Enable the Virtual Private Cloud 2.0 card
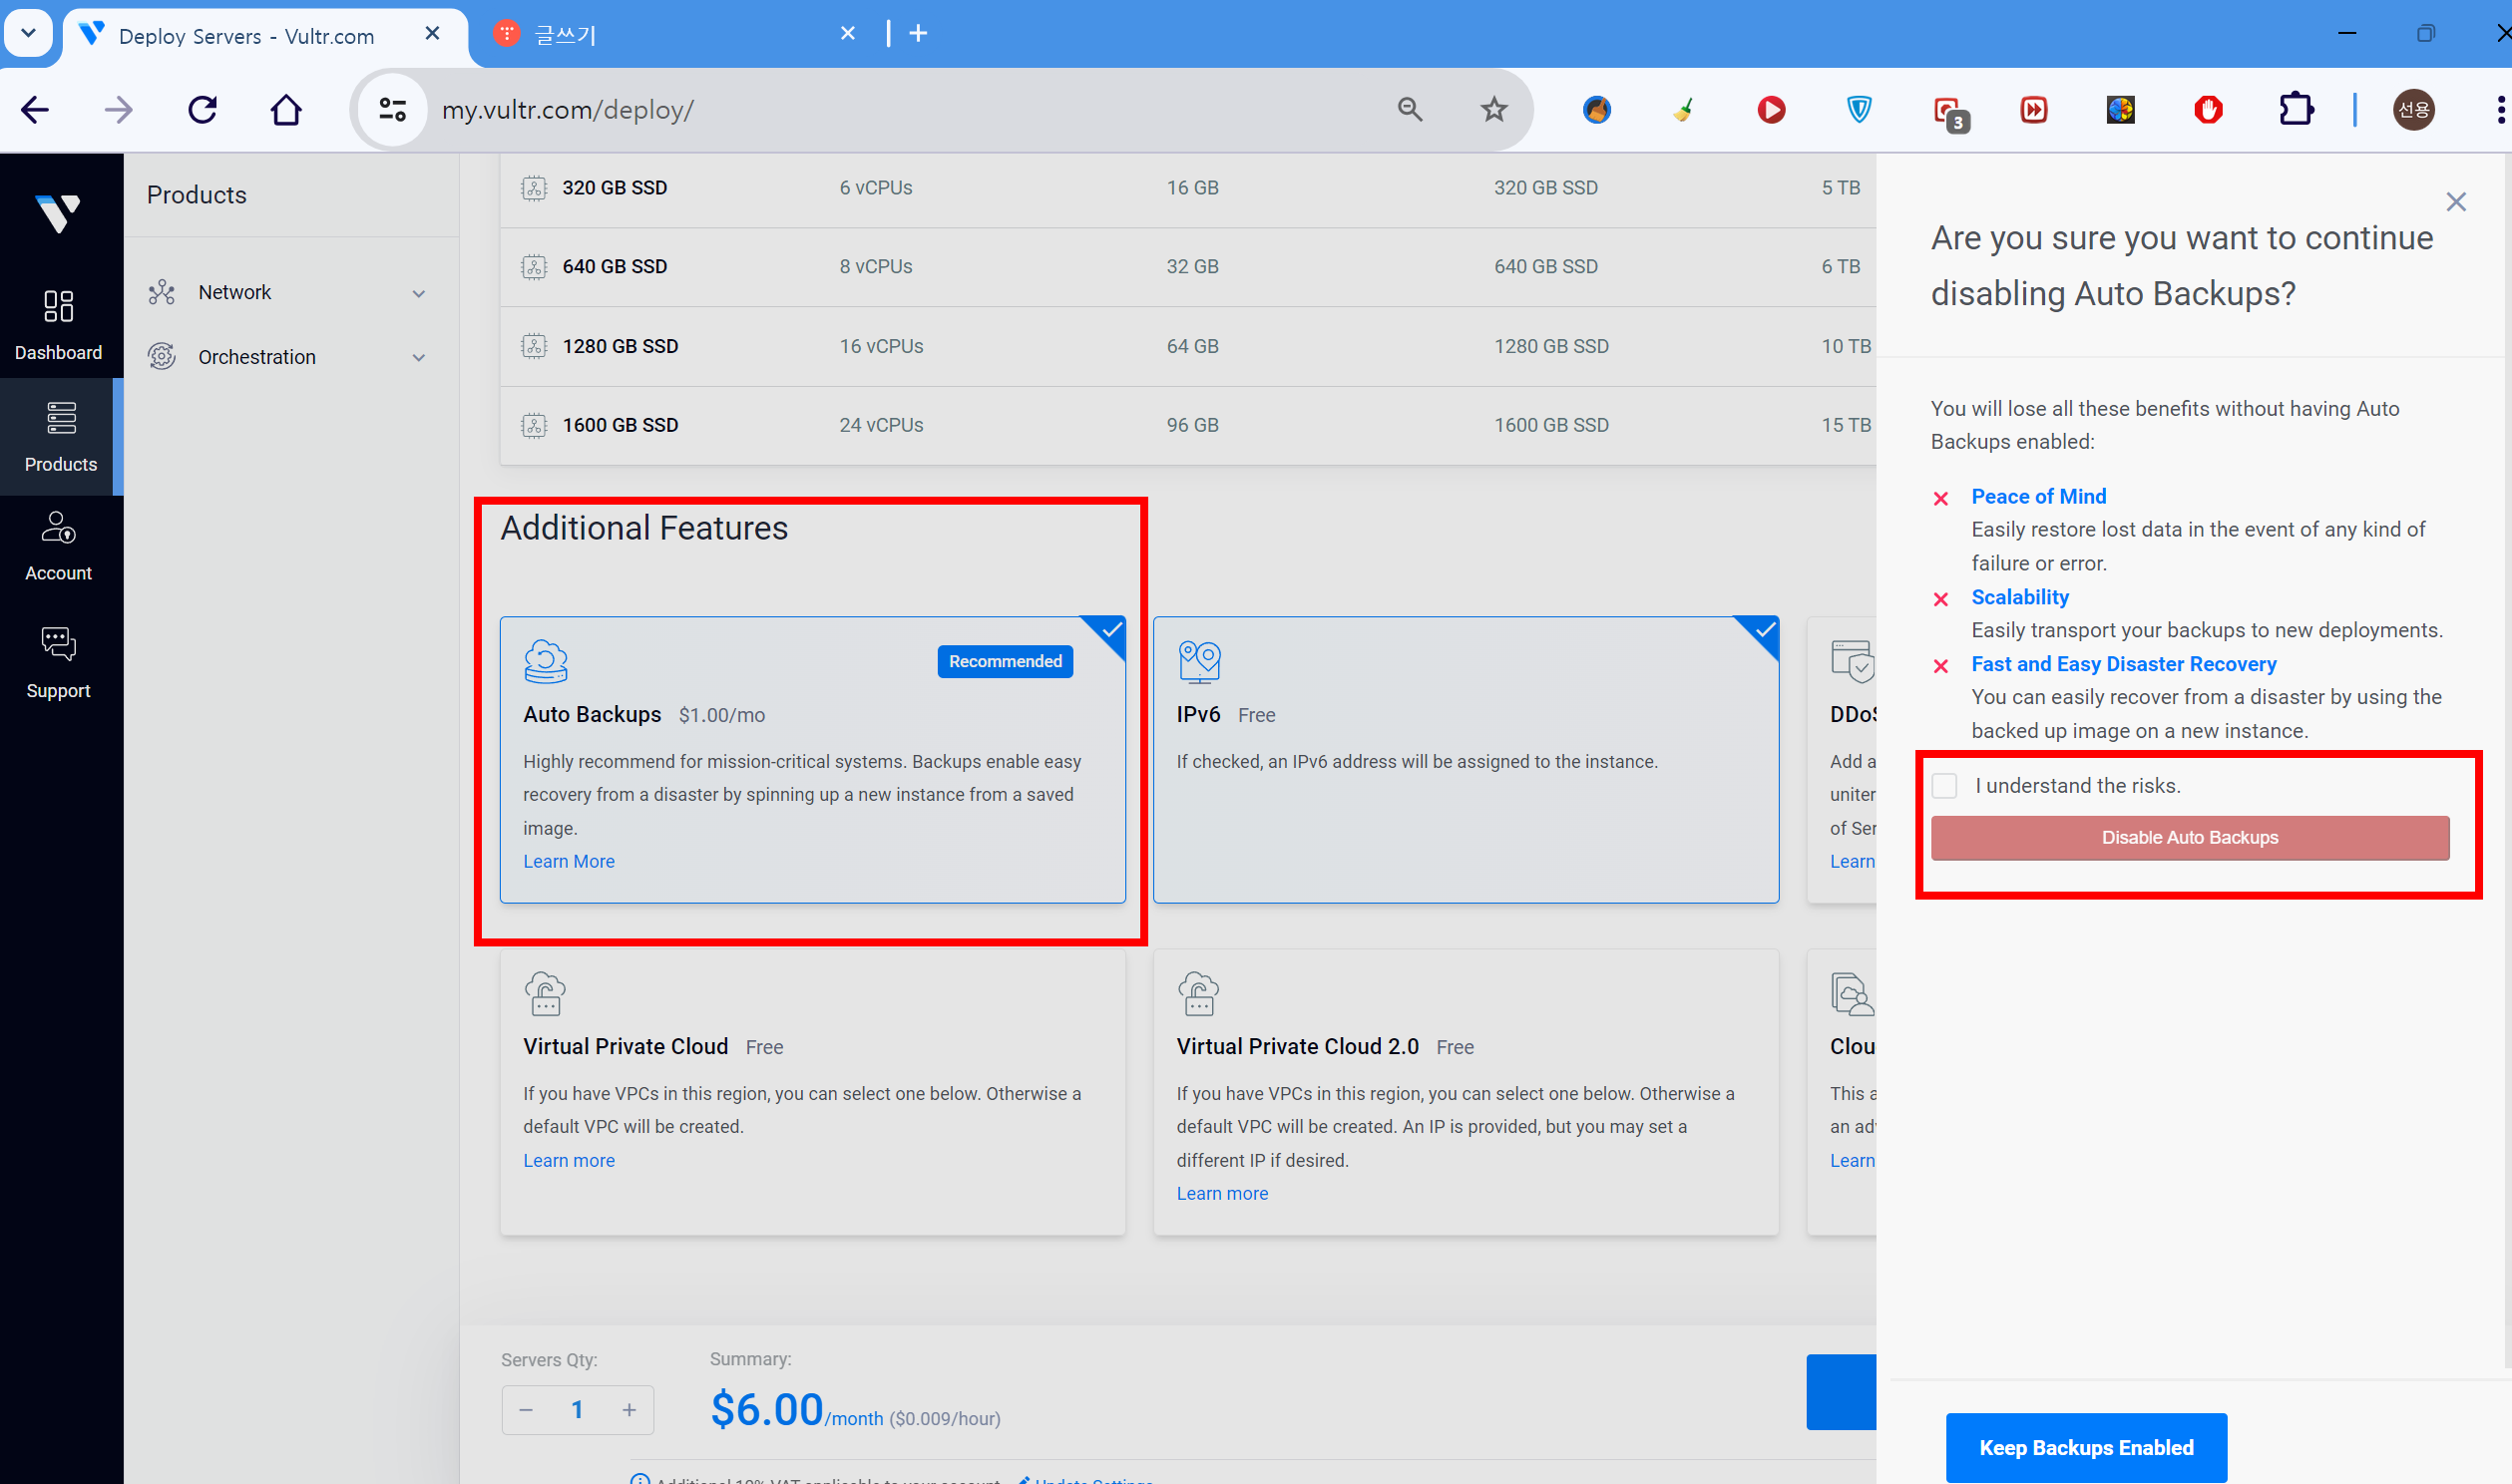This screenshot has width=2512, height=1484. tap(1466, 1092)
